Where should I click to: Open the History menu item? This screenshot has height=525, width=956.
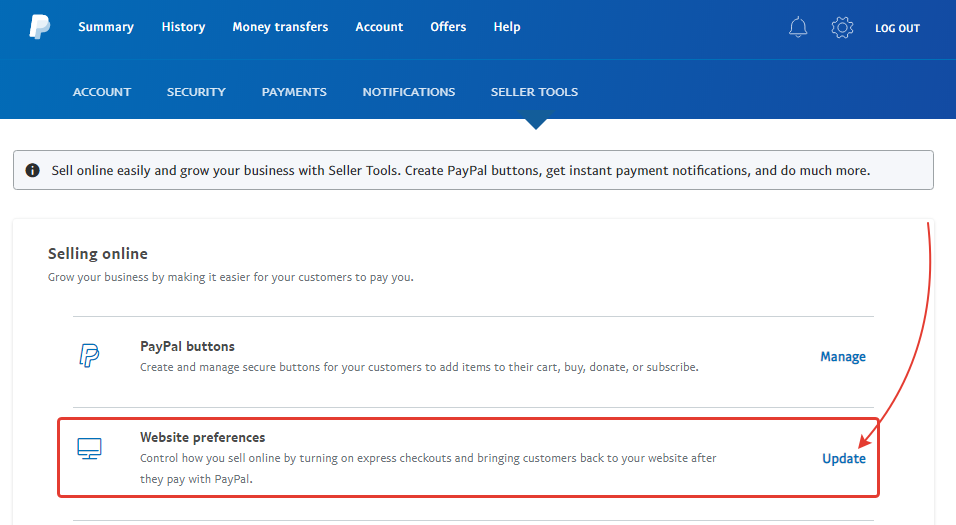pos(184,27)
